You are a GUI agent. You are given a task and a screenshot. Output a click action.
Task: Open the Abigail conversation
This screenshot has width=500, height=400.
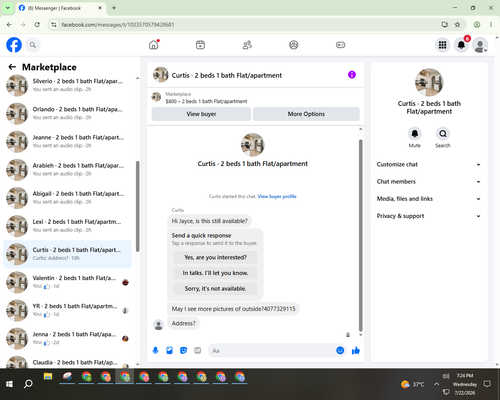click(67, 198)
